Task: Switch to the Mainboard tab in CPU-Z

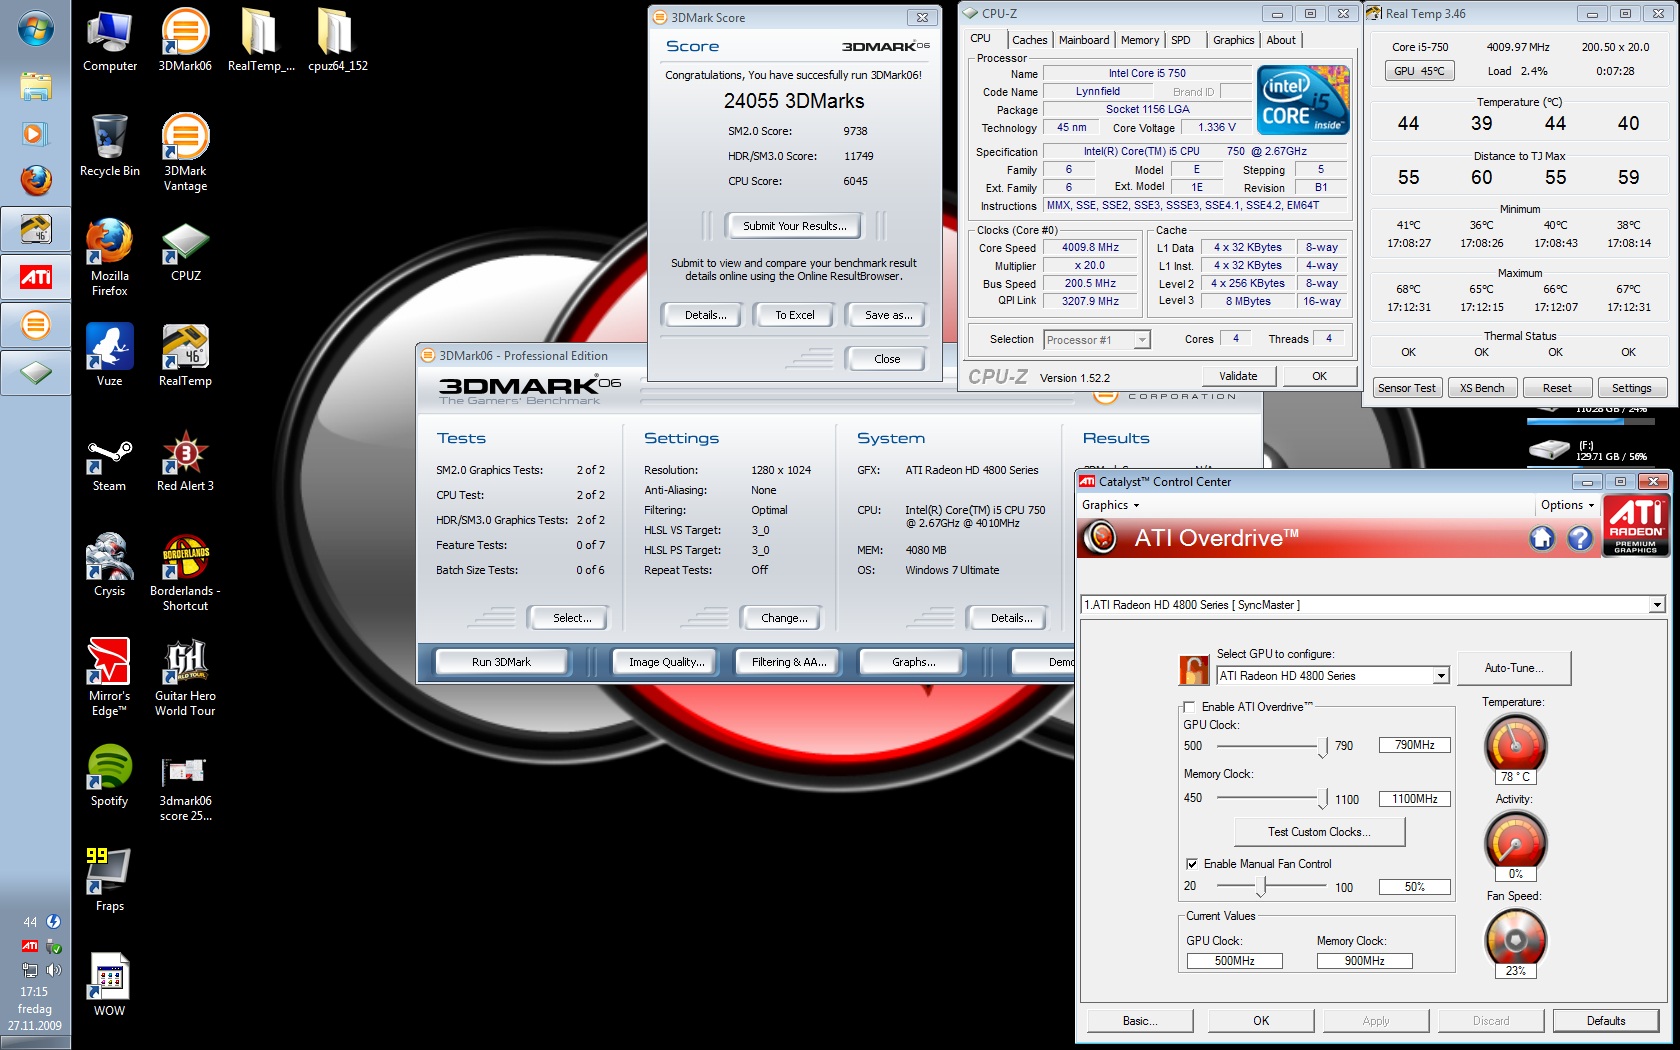Action: tap(1084, 40)
